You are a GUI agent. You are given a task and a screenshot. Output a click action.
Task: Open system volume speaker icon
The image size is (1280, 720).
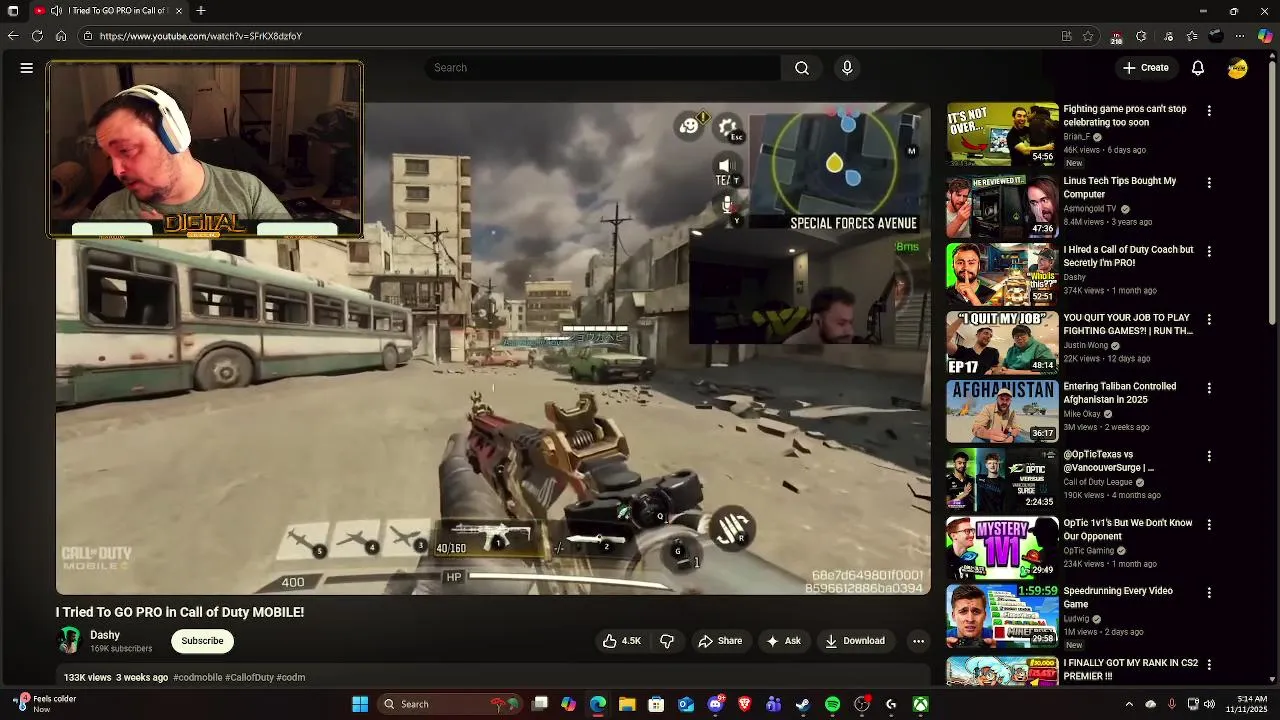[x=1209, y=704]
